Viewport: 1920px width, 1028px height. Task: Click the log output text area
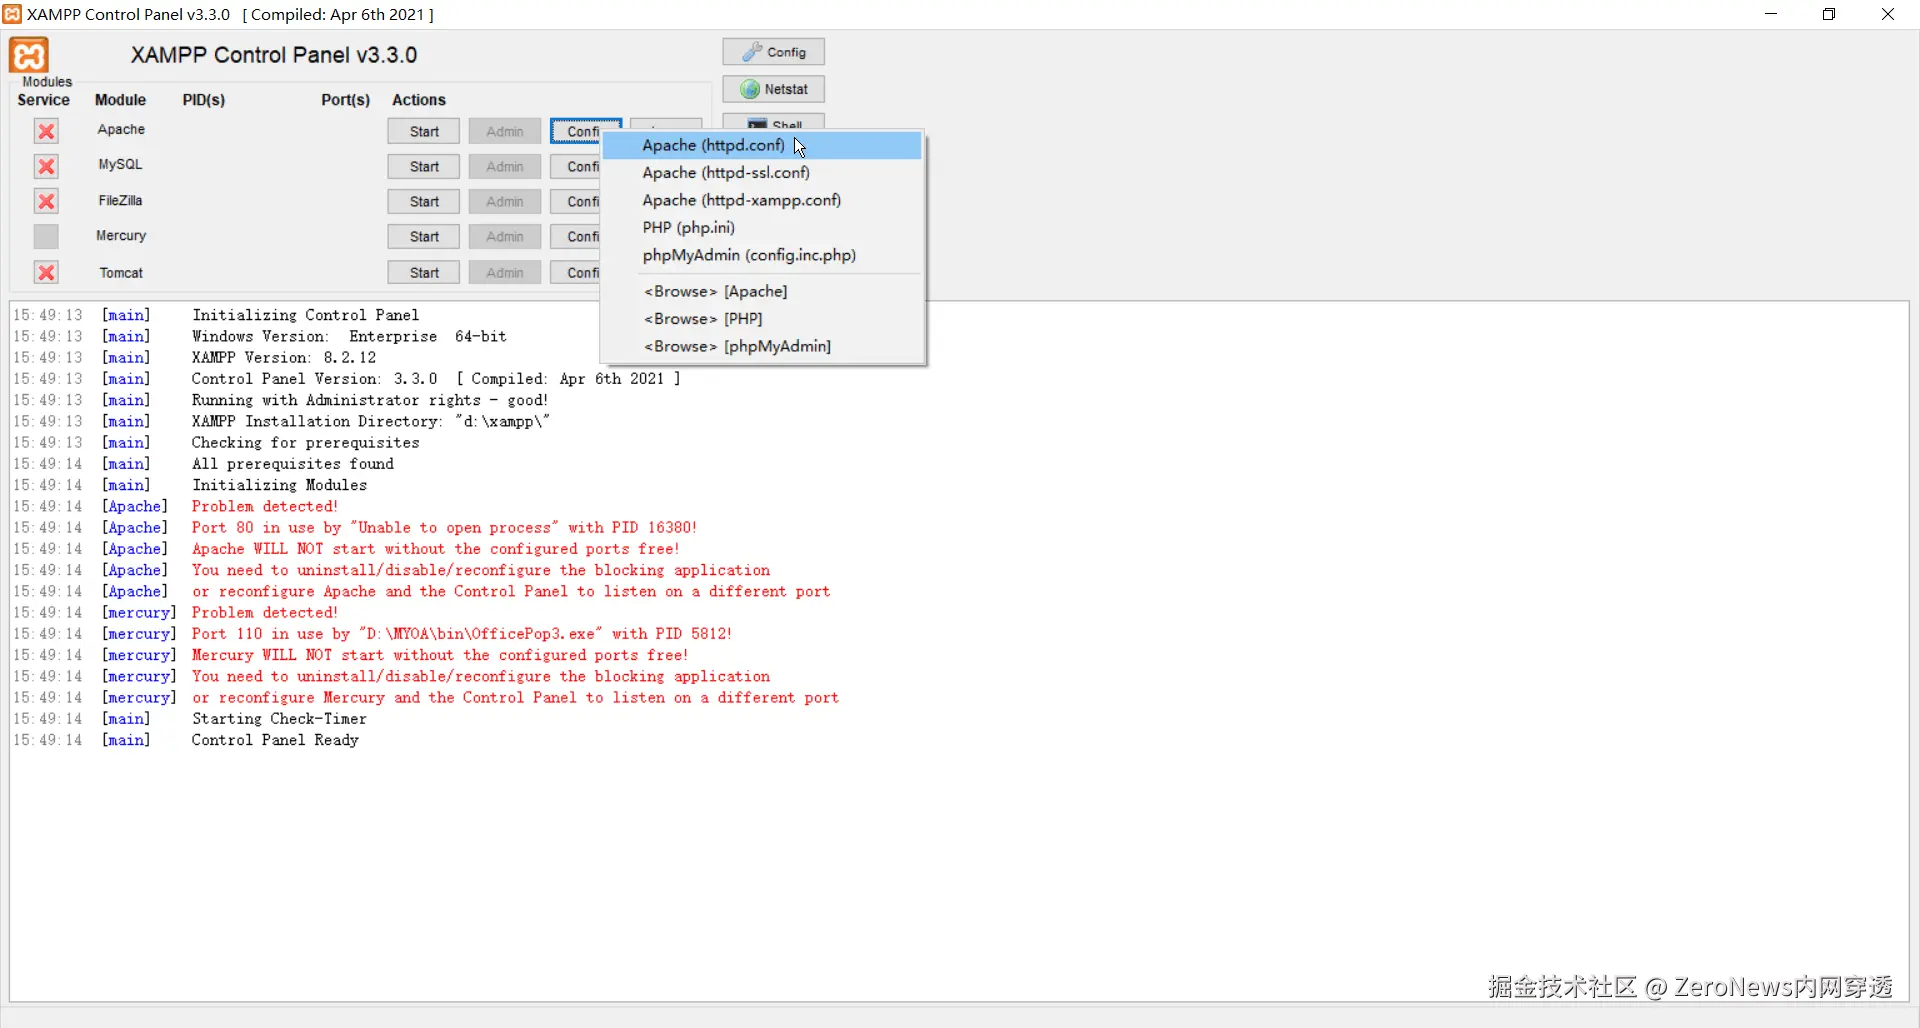pyautogui.click(x=959, y=651)
